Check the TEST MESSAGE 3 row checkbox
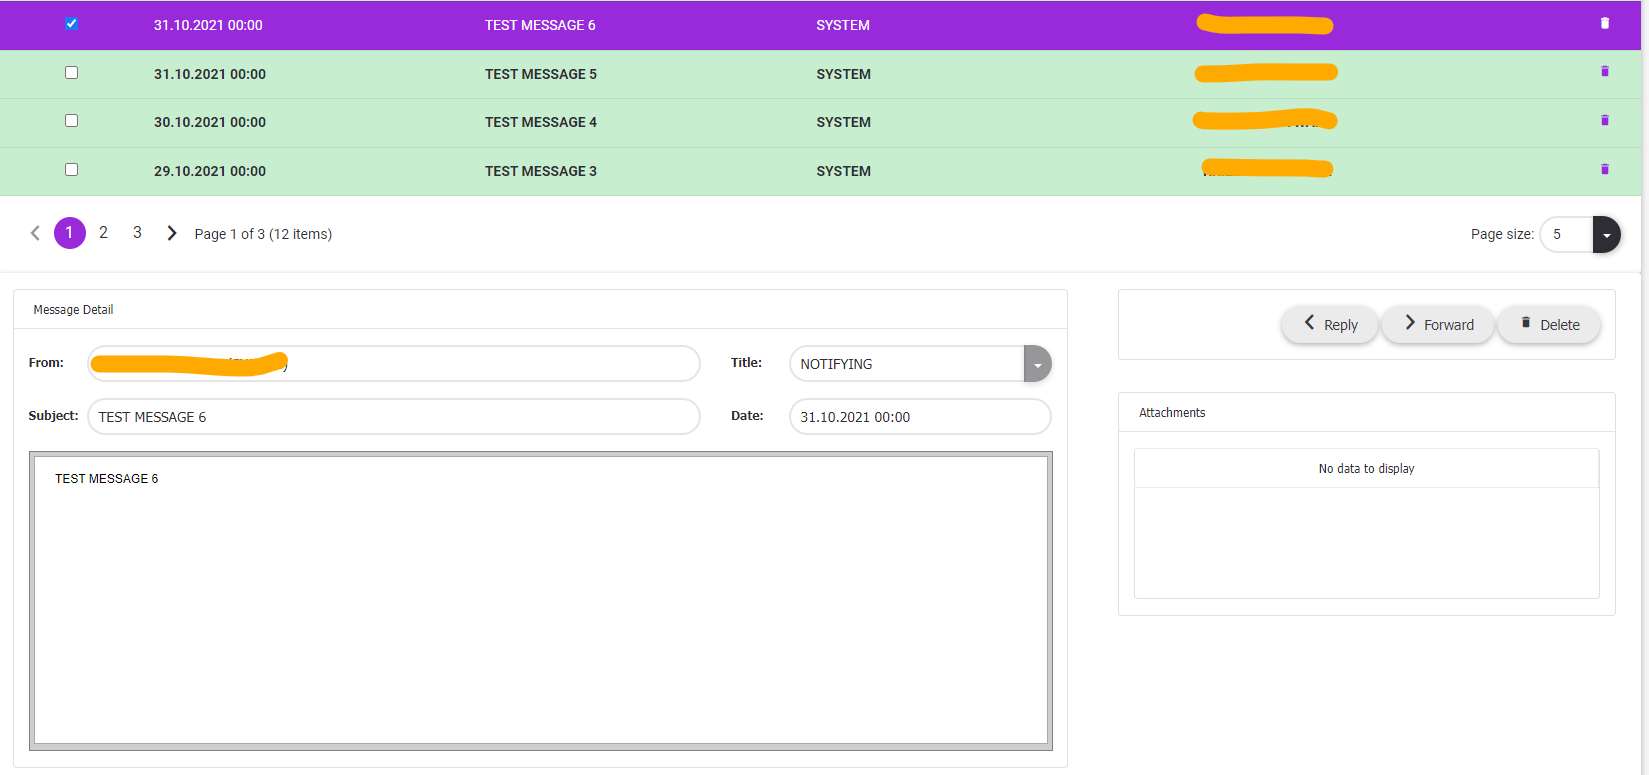Screen dimensions: 1649x775 coord(71,170)
